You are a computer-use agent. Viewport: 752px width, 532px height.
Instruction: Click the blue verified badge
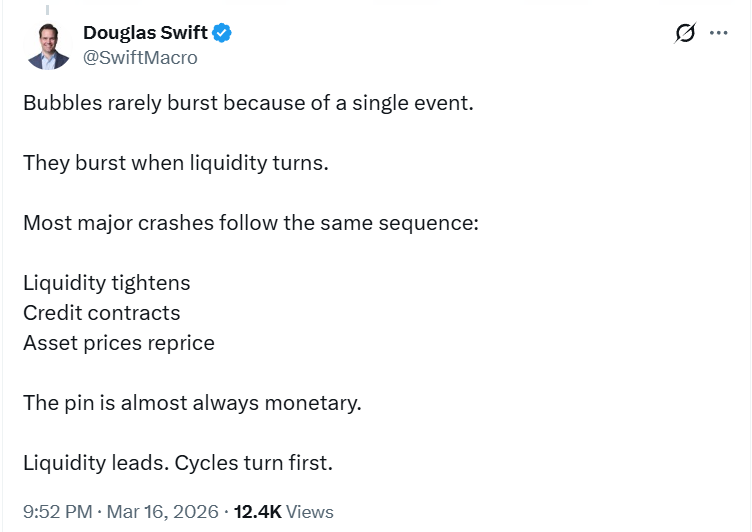pyautogui.click(x=222, y=34)
